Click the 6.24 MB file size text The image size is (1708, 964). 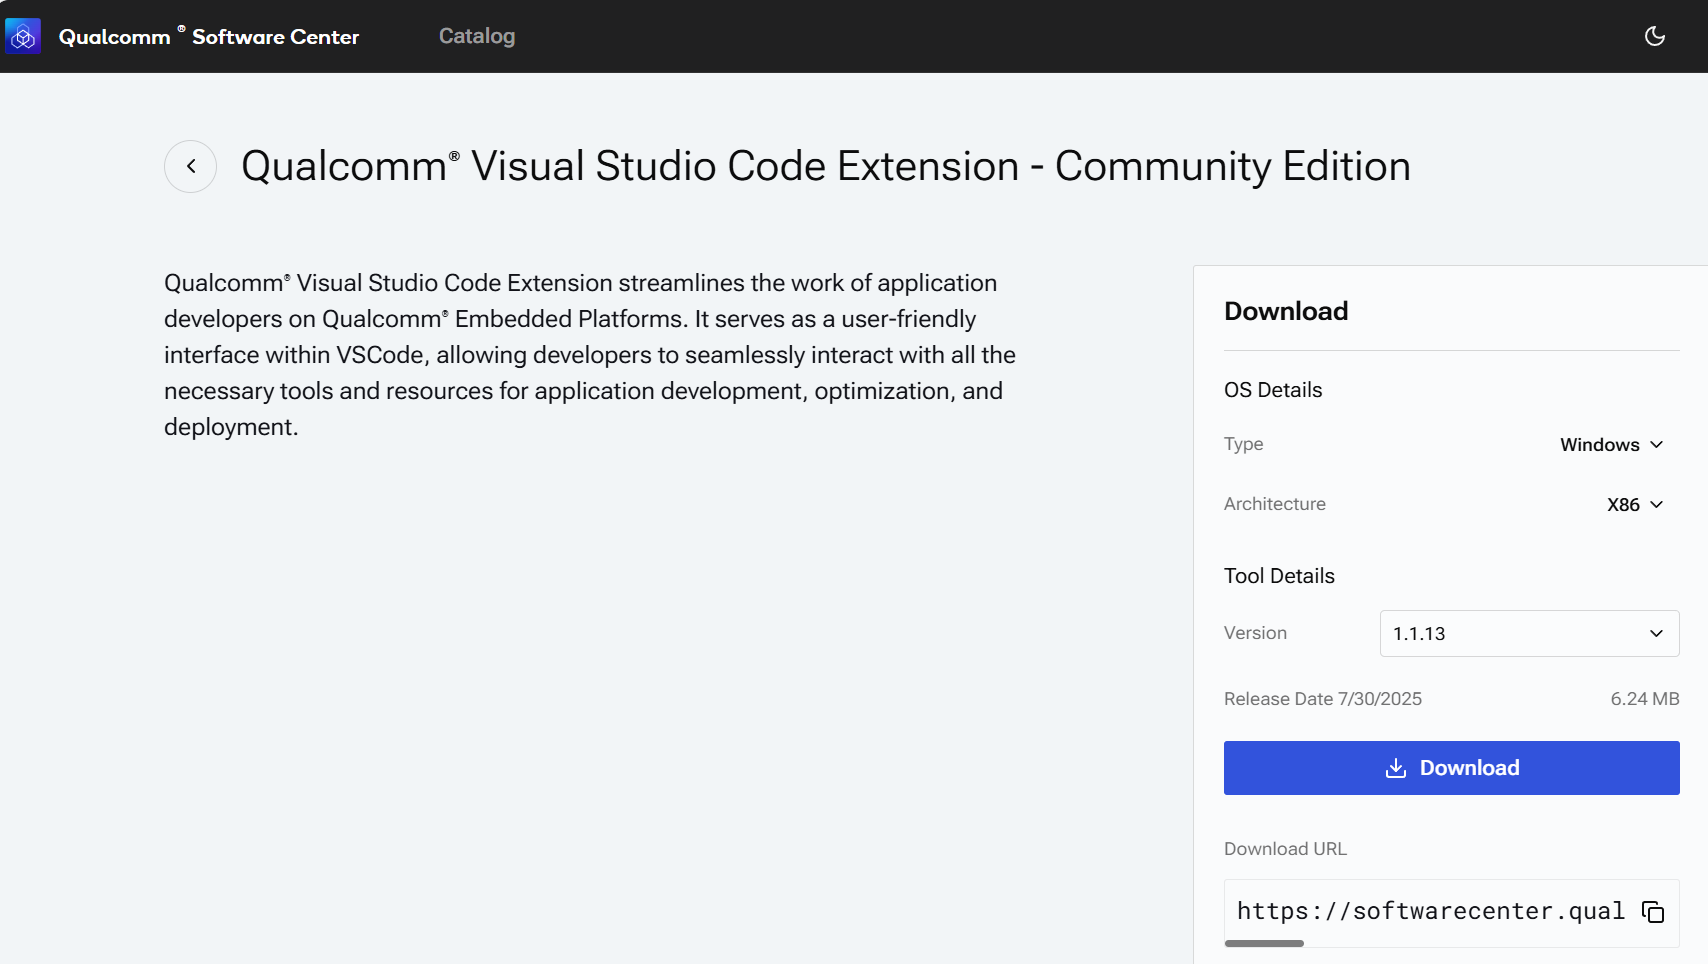click(x=1644, y=699)
